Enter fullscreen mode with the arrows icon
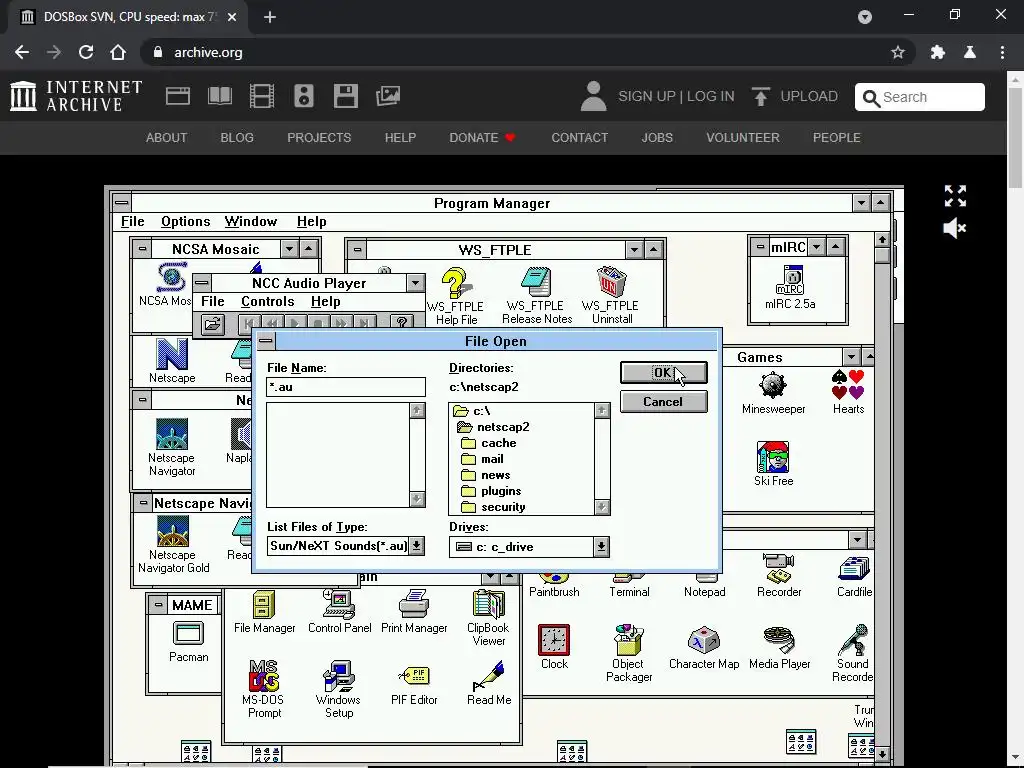The width and height of the screenshot is (1024, 768). click(x=955, y=195)
